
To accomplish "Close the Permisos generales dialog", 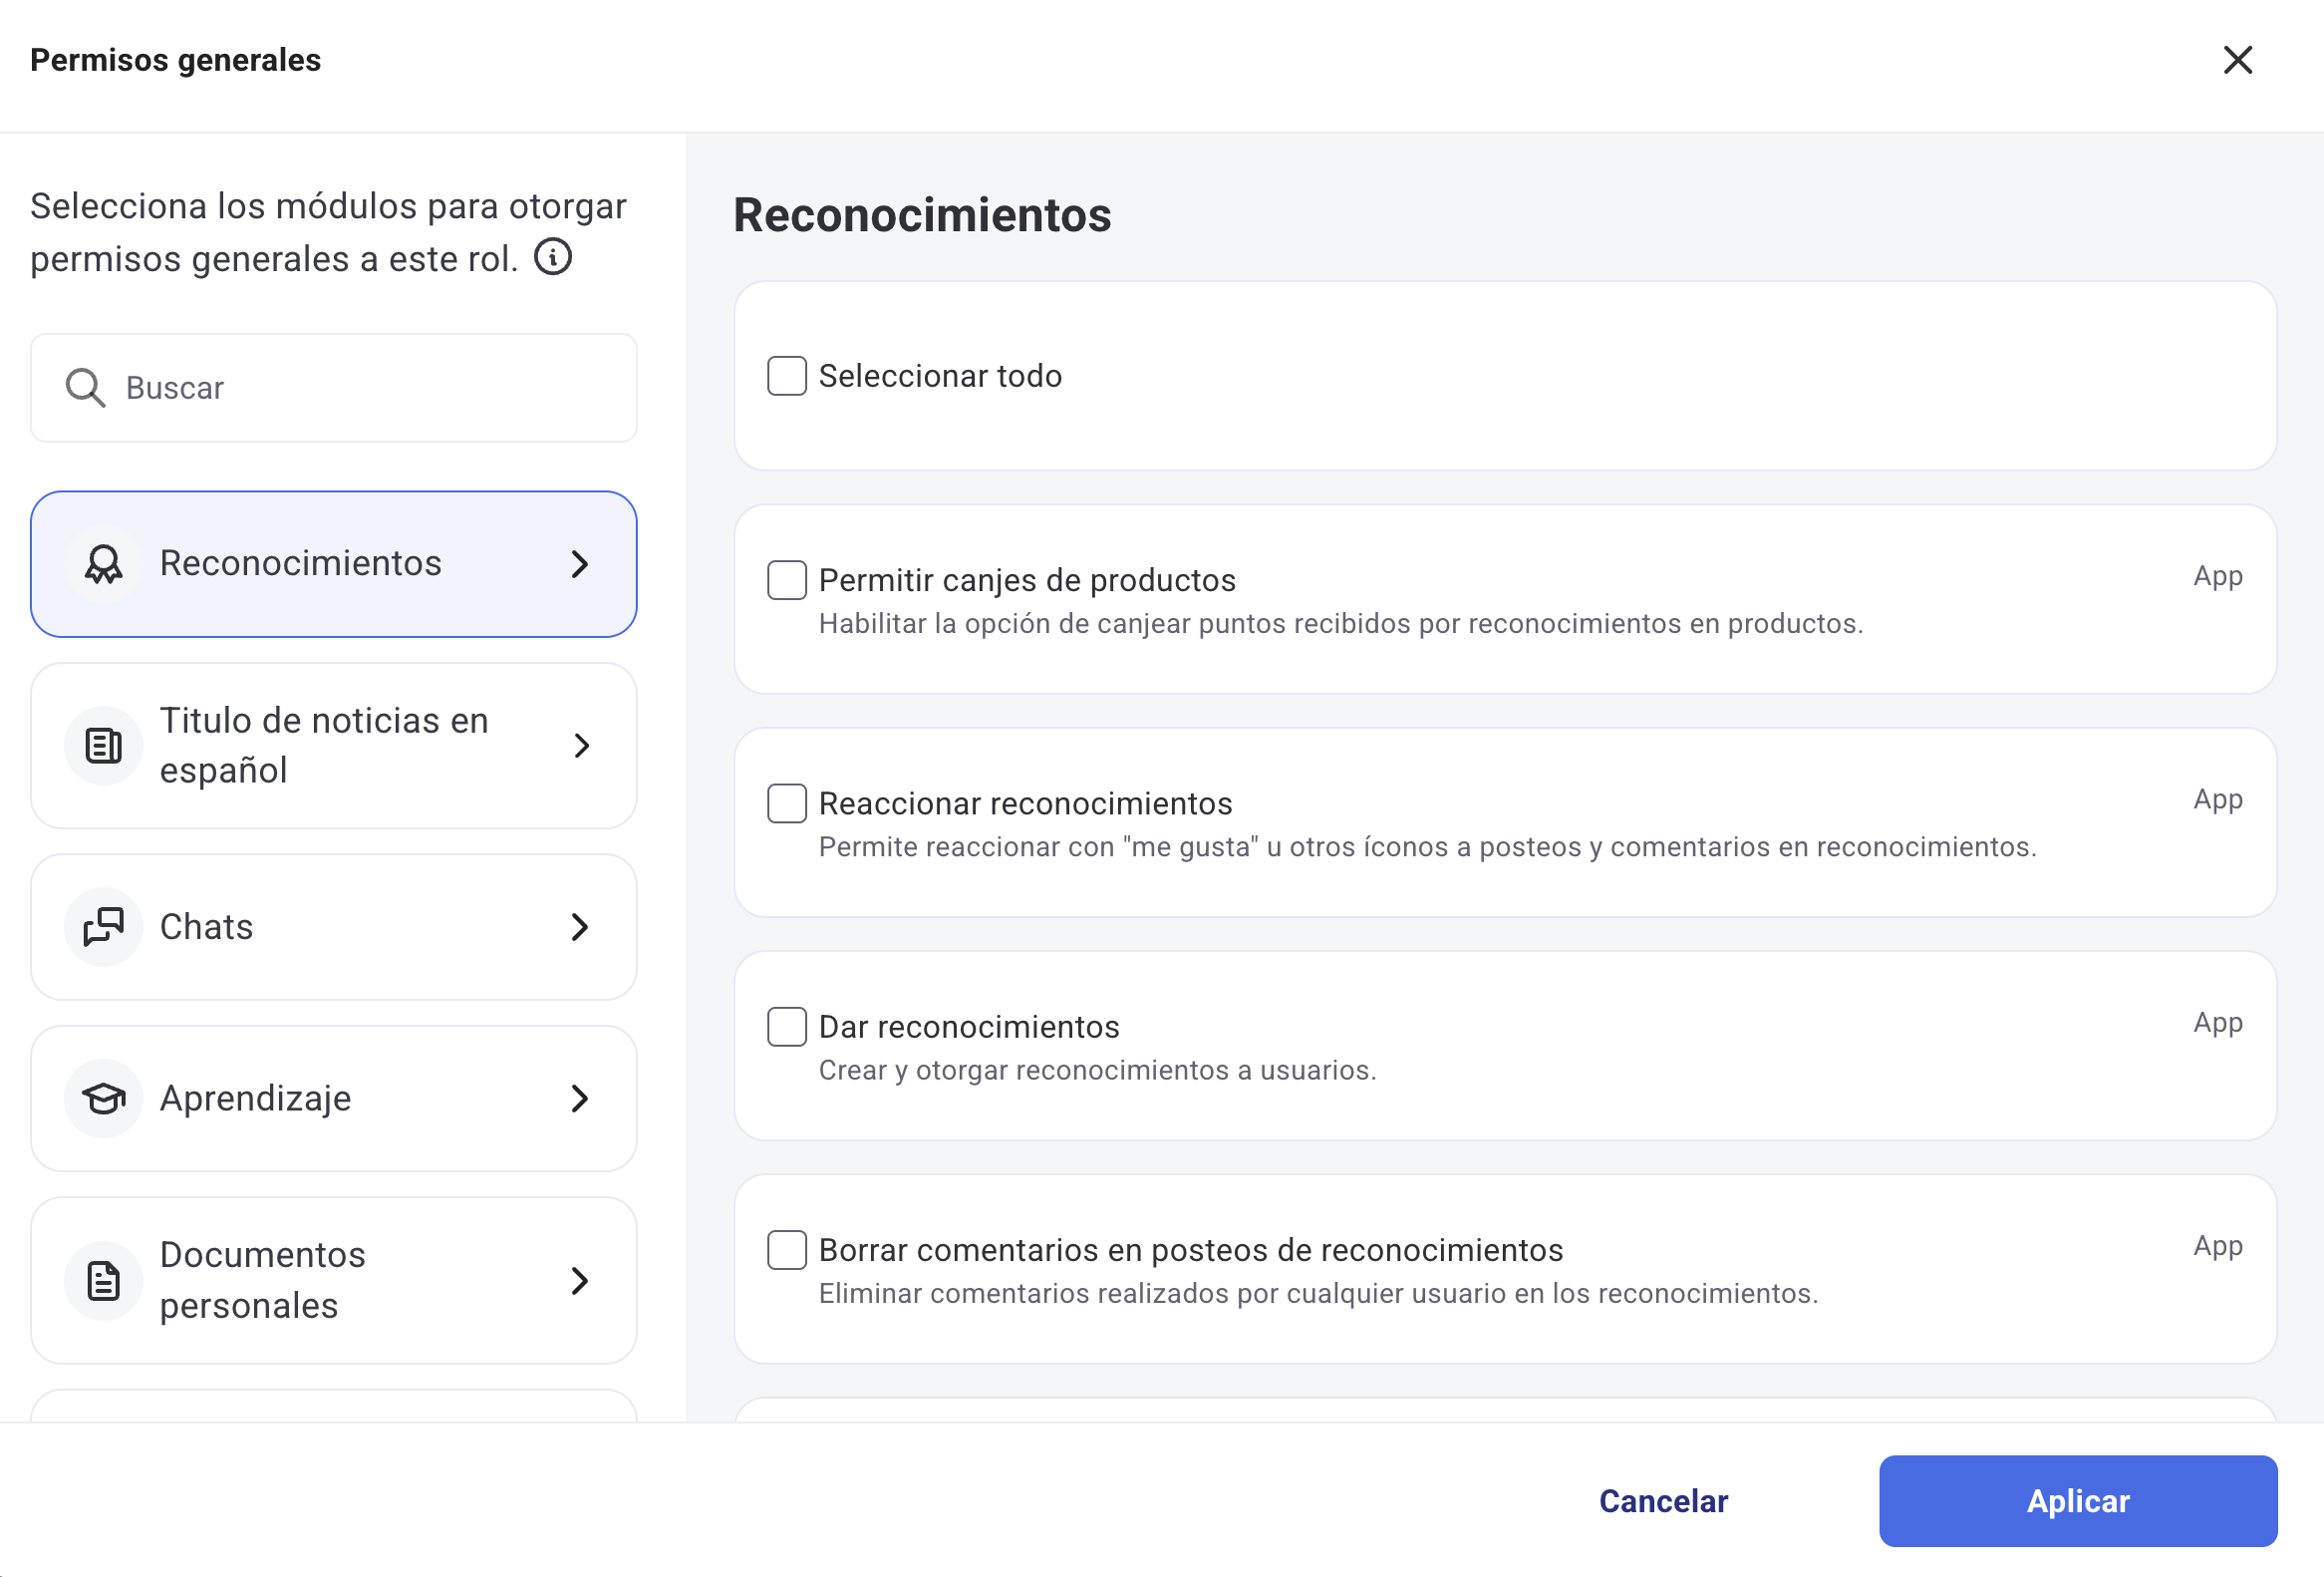I will click(x=2237, y=60).
